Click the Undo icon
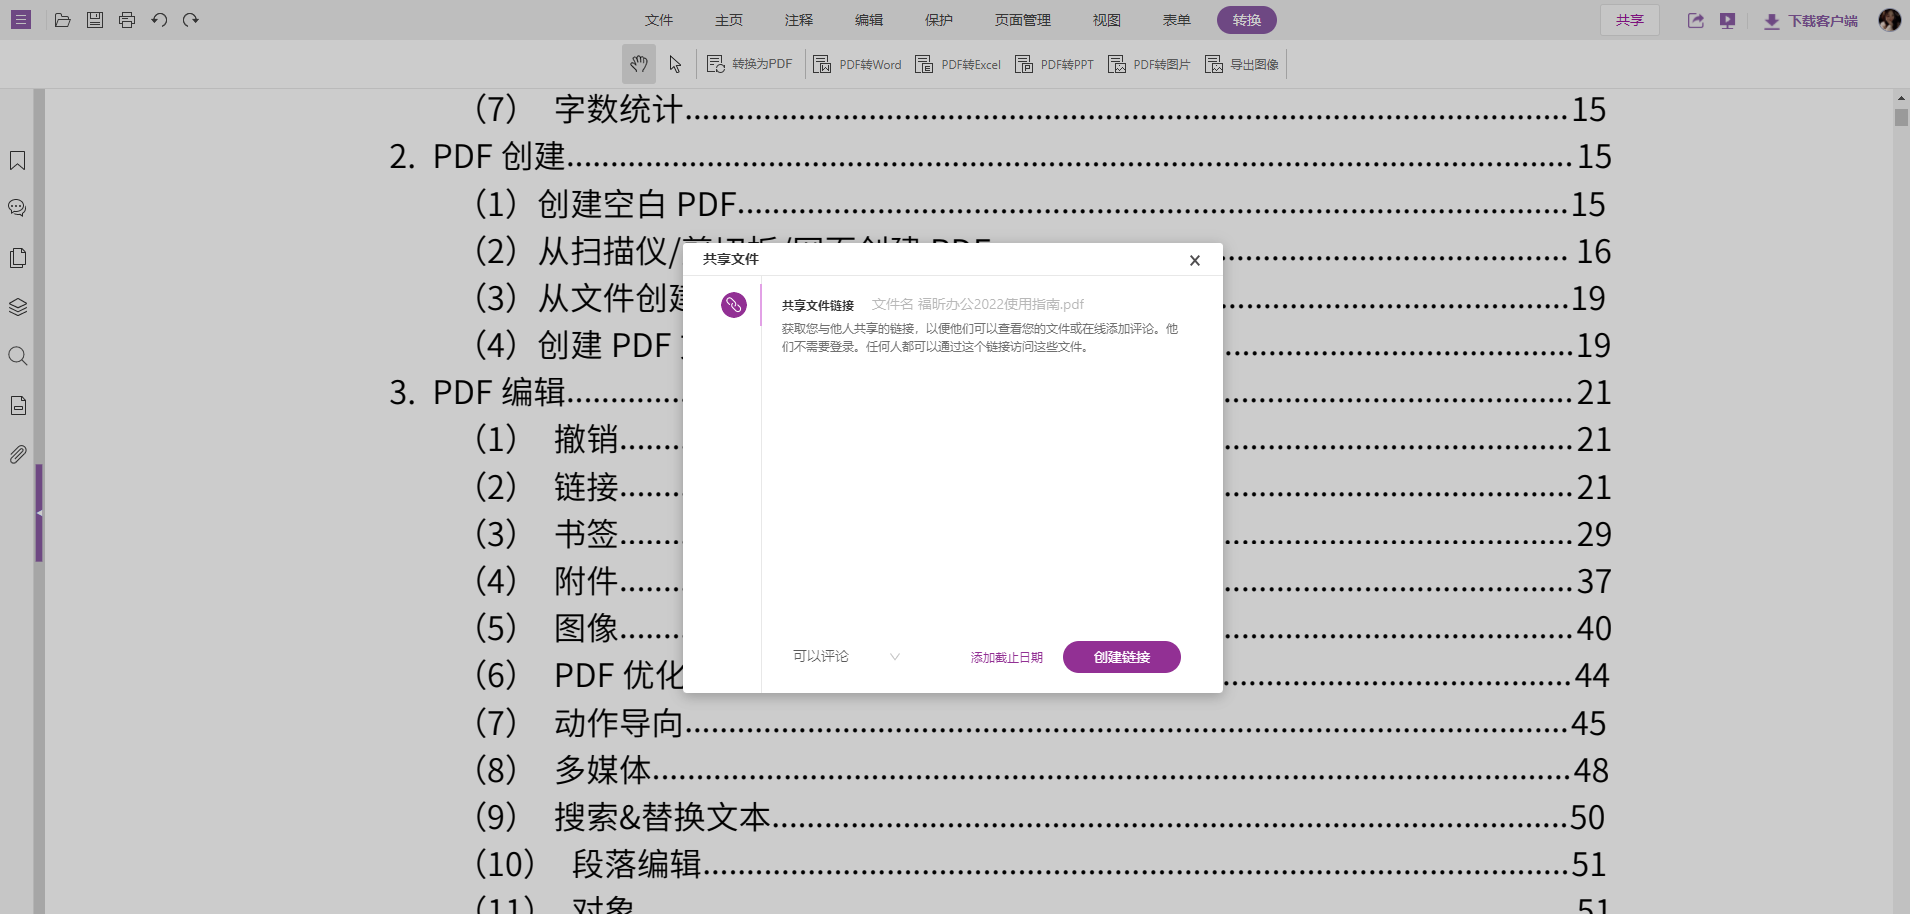1910x914 pixels. coord(159,19)
